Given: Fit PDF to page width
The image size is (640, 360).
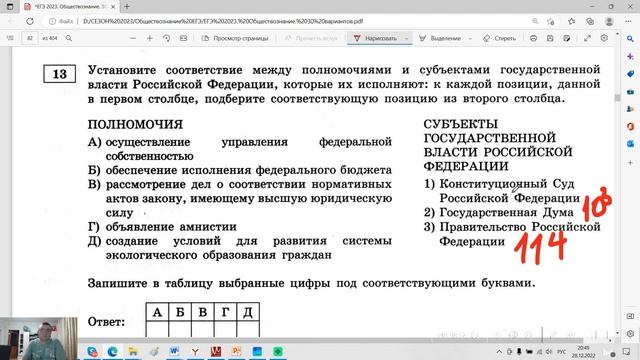Looking at the screenshot, I should (x=183, y=38).
